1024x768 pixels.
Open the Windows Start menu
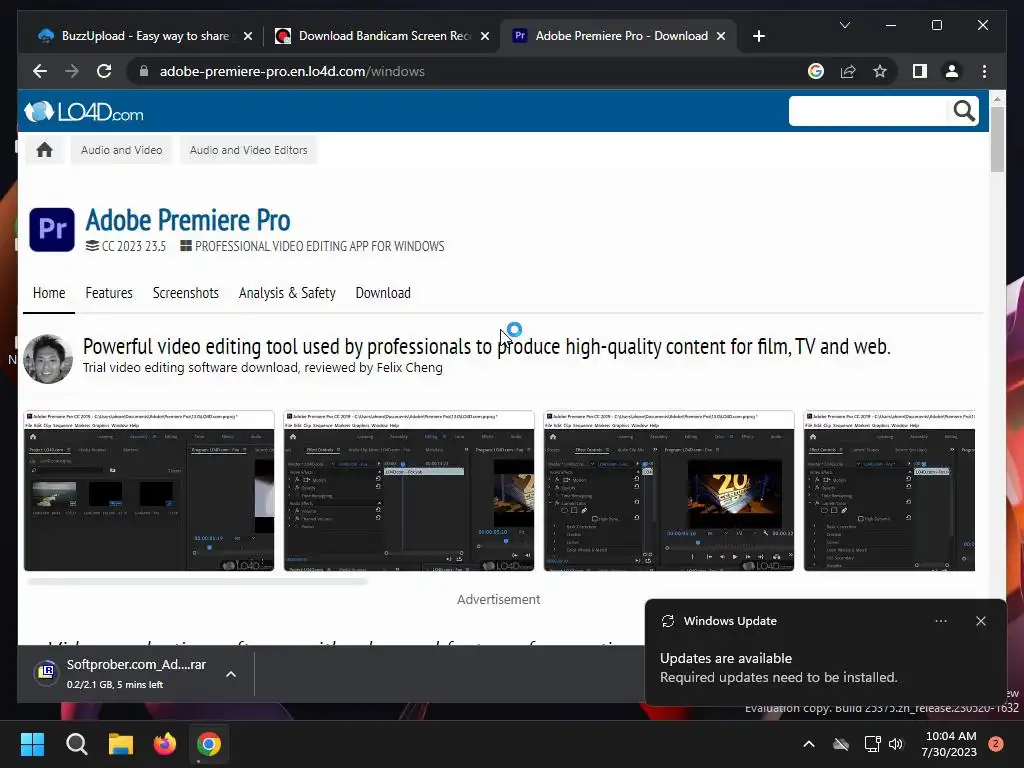coord(32,744)
